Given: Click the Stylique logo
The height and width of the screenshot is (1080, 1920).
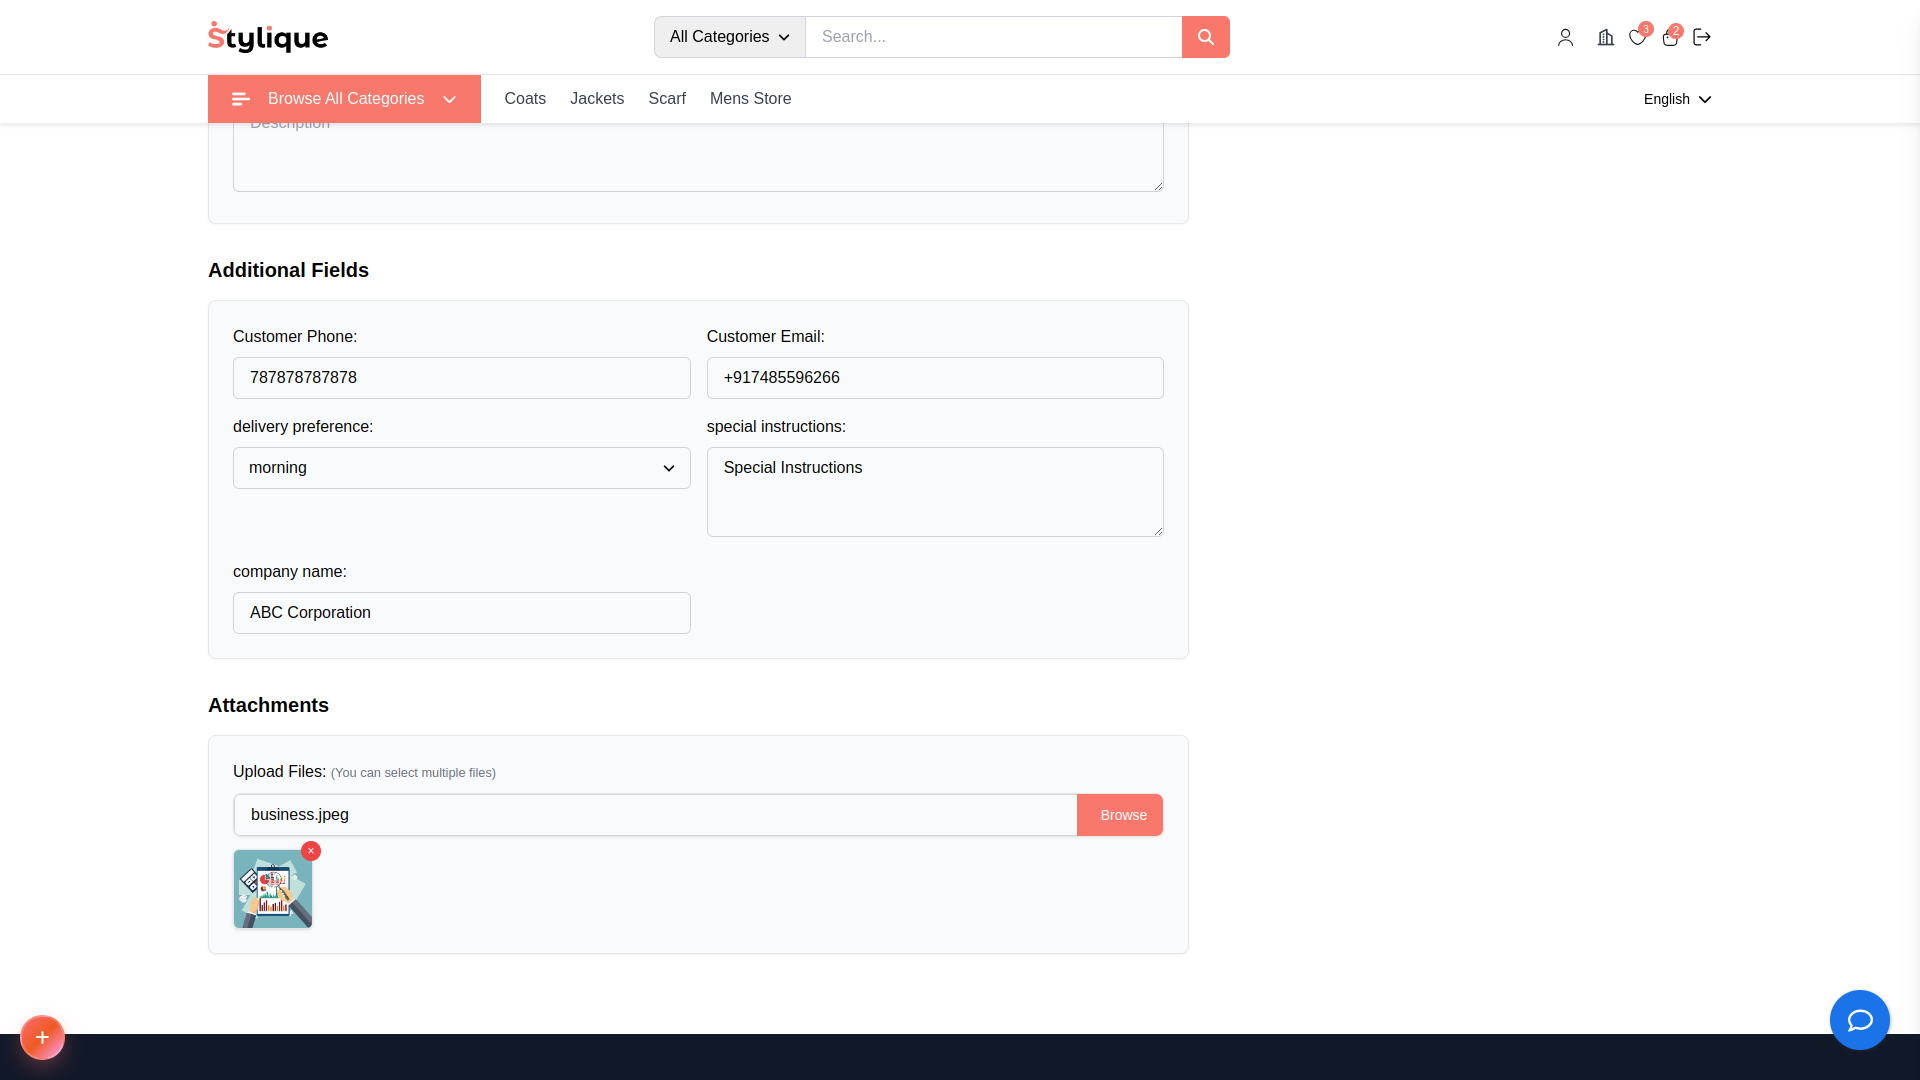Looking at the screenshot, I should pyautogui.click(x=268, y=37).
